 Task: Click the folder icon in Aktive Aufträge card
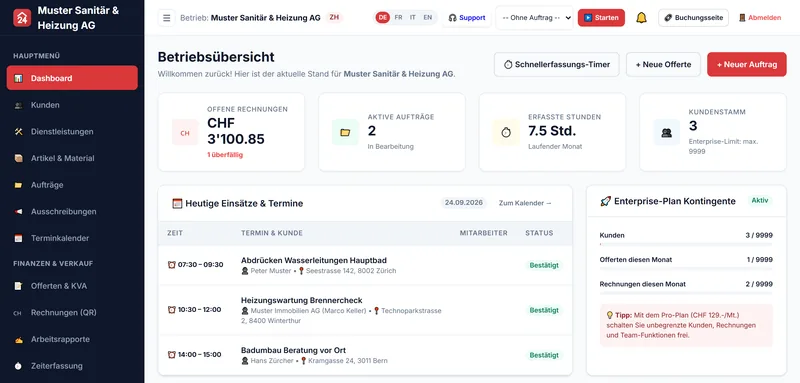point(345,133)
